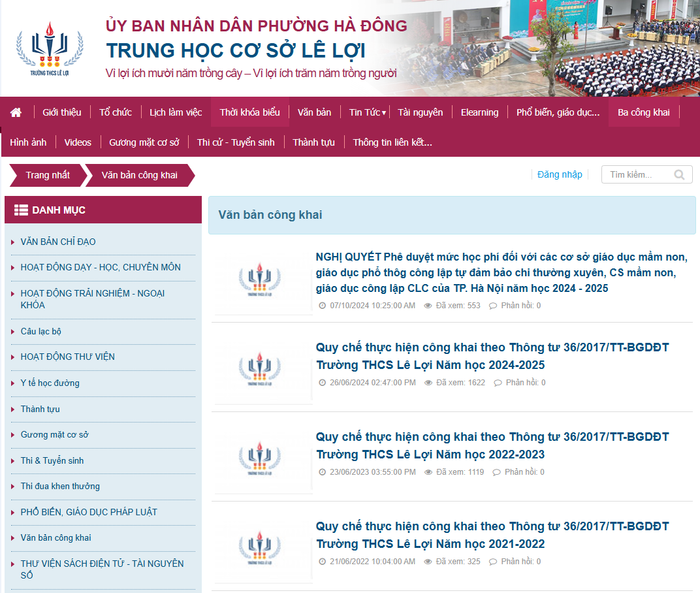
Task: Open HOẠT ĐỘNG DẠY - HỌC, CHUYÊN MÔN category
Action: 100,267
